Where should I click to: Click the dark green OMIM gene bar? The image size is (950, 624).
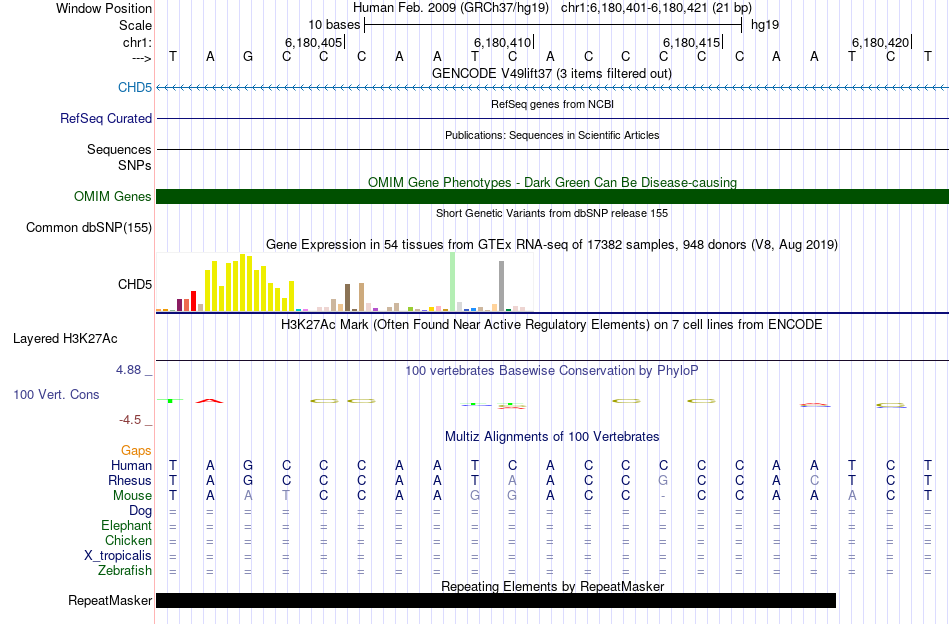coord(552,196)
